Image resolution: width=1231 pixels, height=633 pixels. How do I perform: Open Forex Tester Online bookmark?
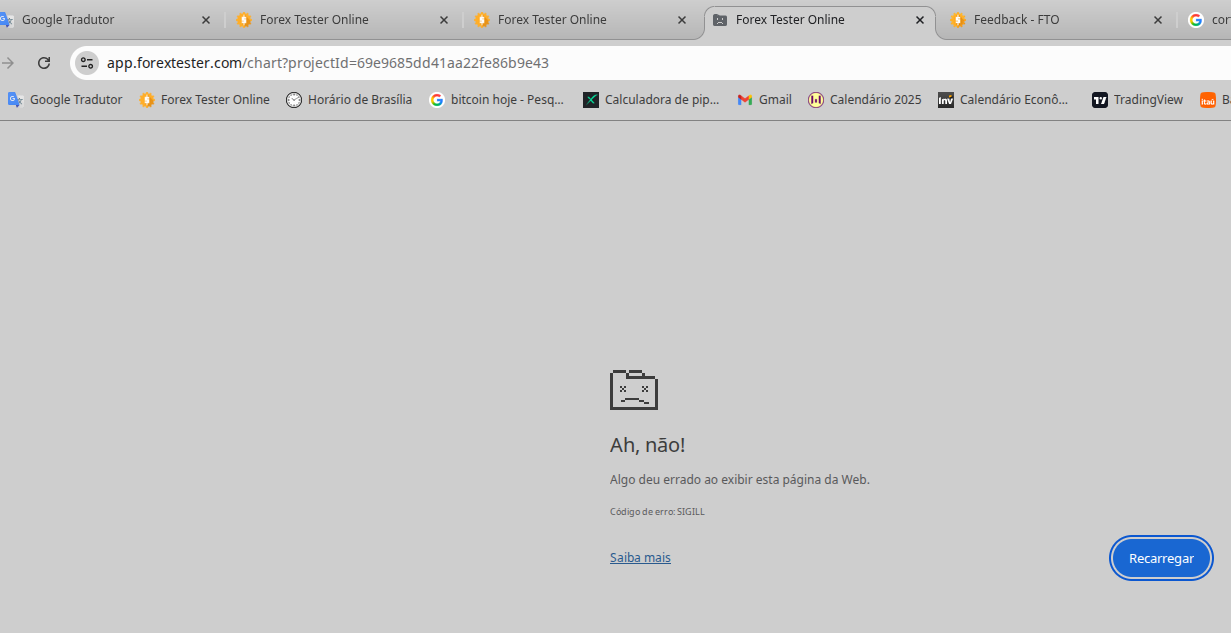204,100
